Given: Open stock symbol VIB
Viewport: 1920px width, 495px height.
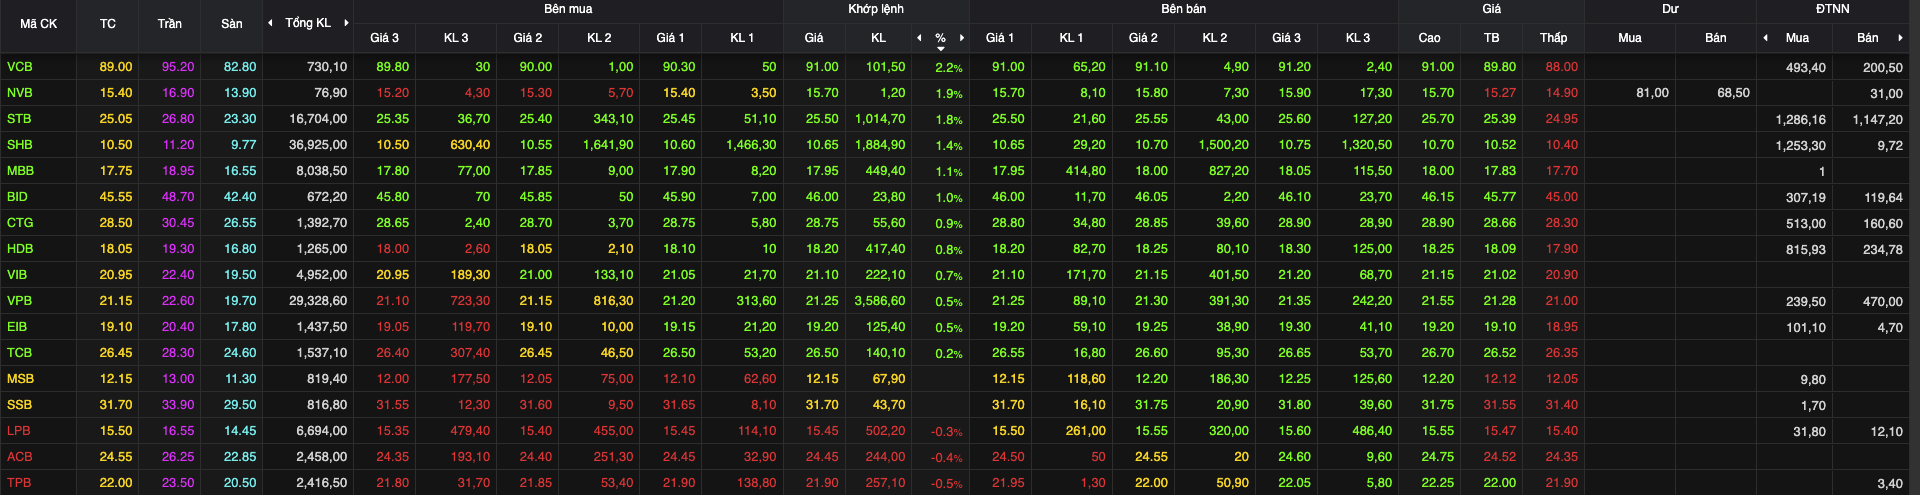Looking at the screenshot, I should click(17, 275).
